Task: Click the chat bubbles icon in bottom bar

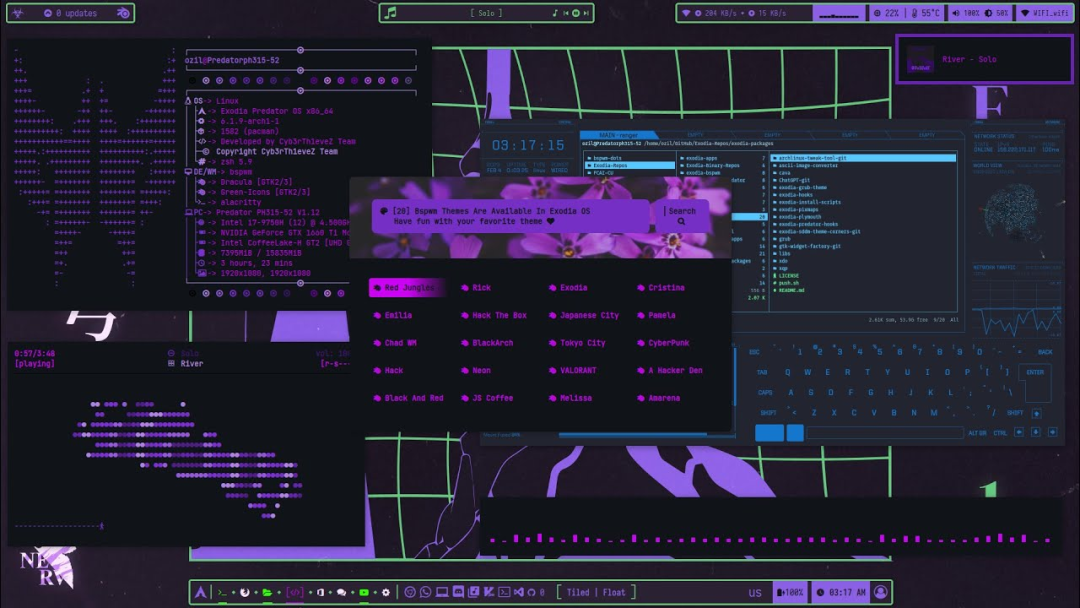Action: tap(342, 592)
